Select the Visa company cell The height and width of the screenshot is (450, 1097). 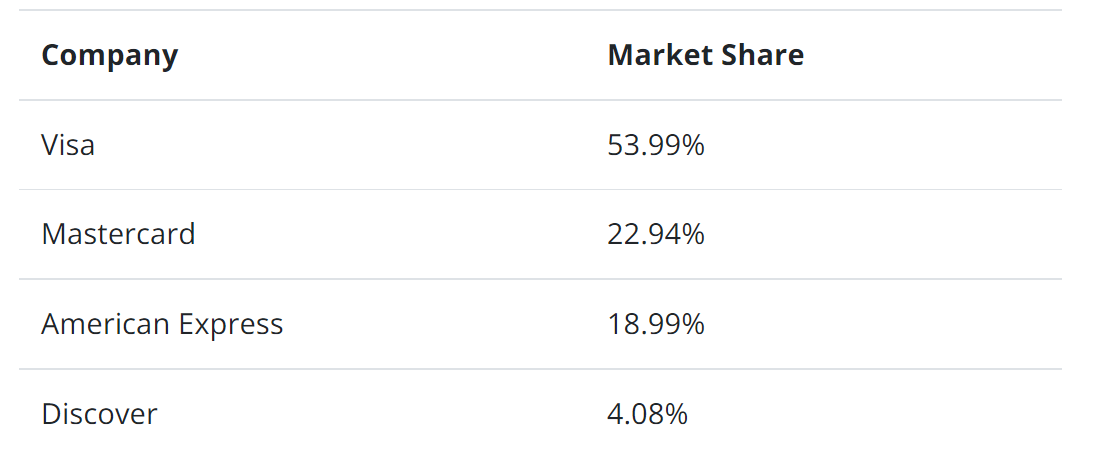point(68,145)
